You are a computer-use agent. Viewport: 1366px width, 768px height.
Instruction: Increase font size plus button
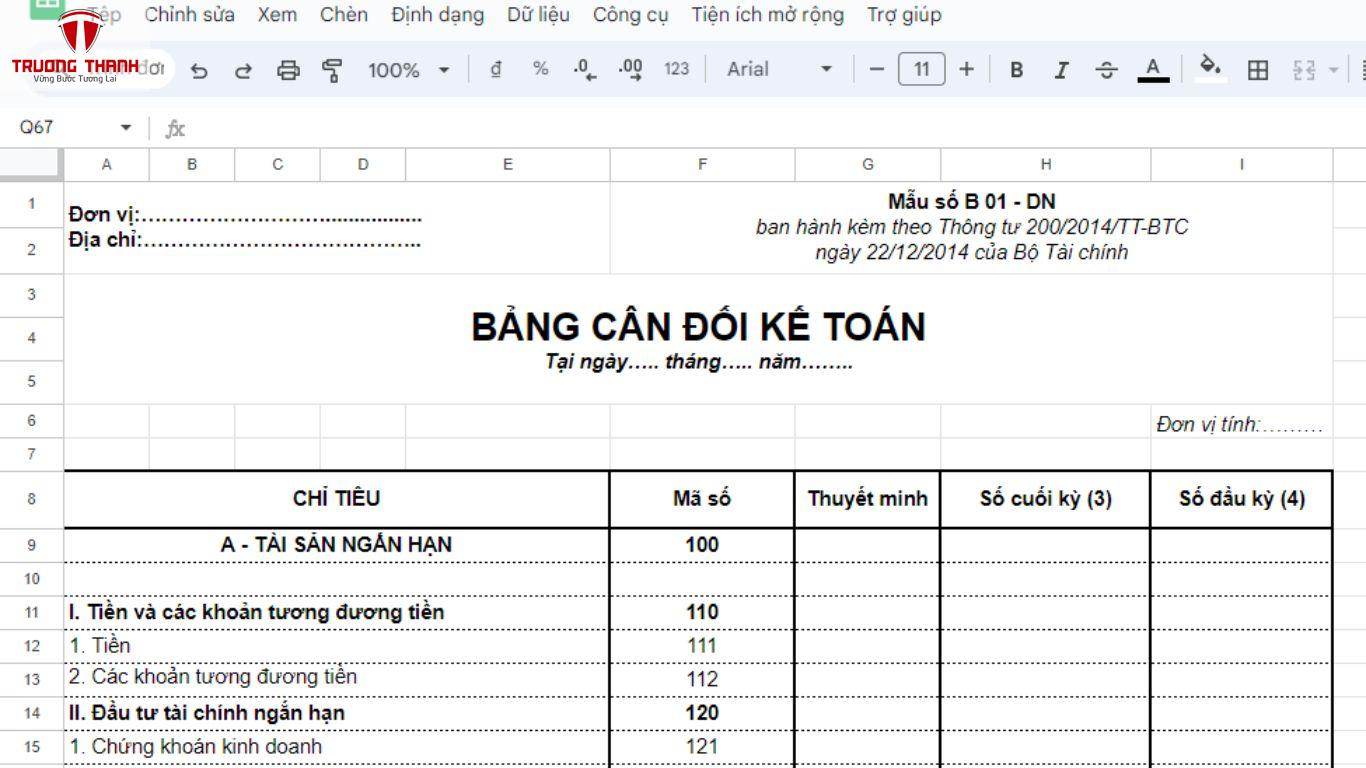[966, 69]
